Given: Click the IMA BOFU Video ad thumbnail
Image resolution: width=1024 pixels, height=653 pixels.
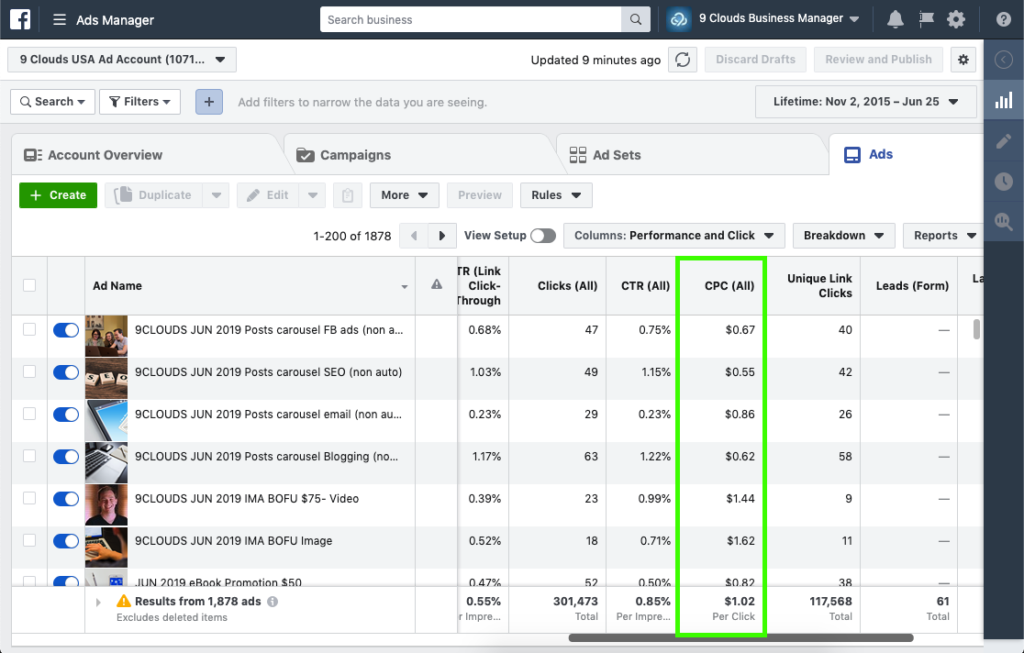Looking at the screenshot, I should [x=106, y=505].
